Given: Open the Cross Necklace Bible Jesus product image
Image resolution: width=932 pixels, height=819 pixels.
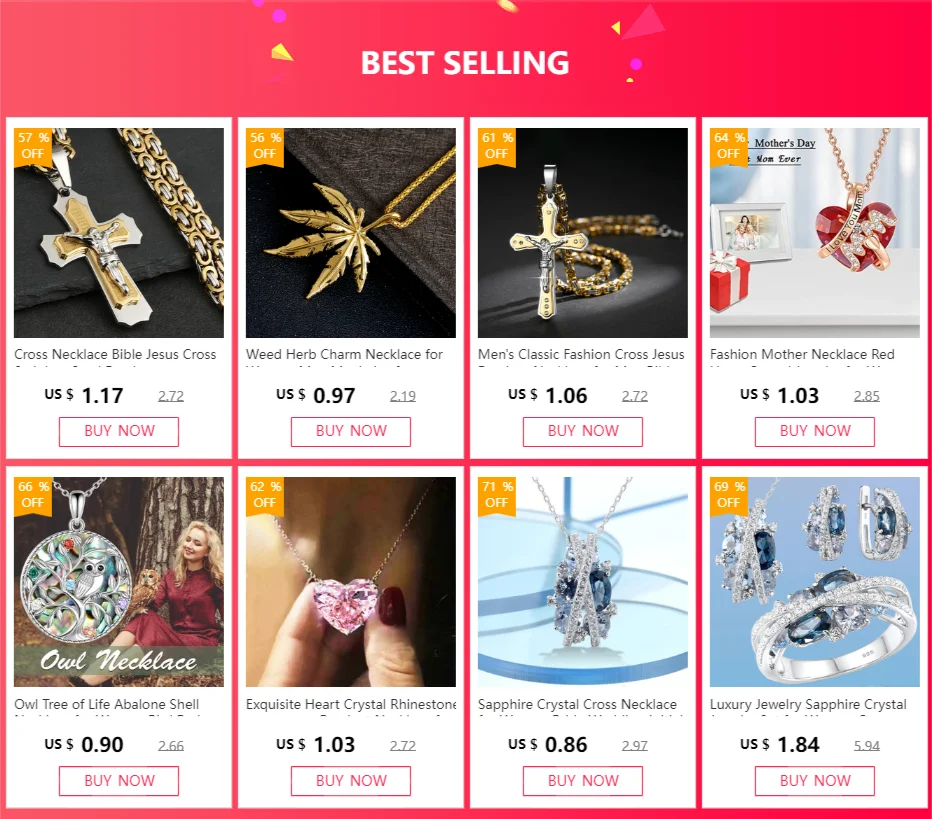Looking at the screenshot, I should 119,233.
